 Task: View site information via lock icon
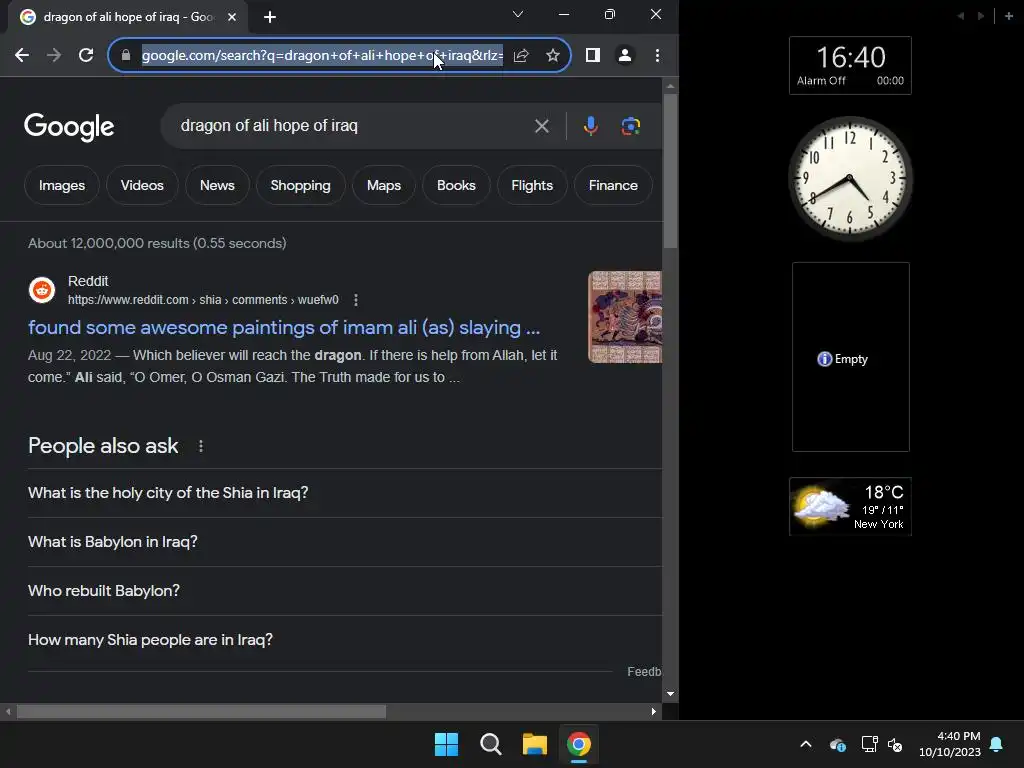tap(126, 56)
